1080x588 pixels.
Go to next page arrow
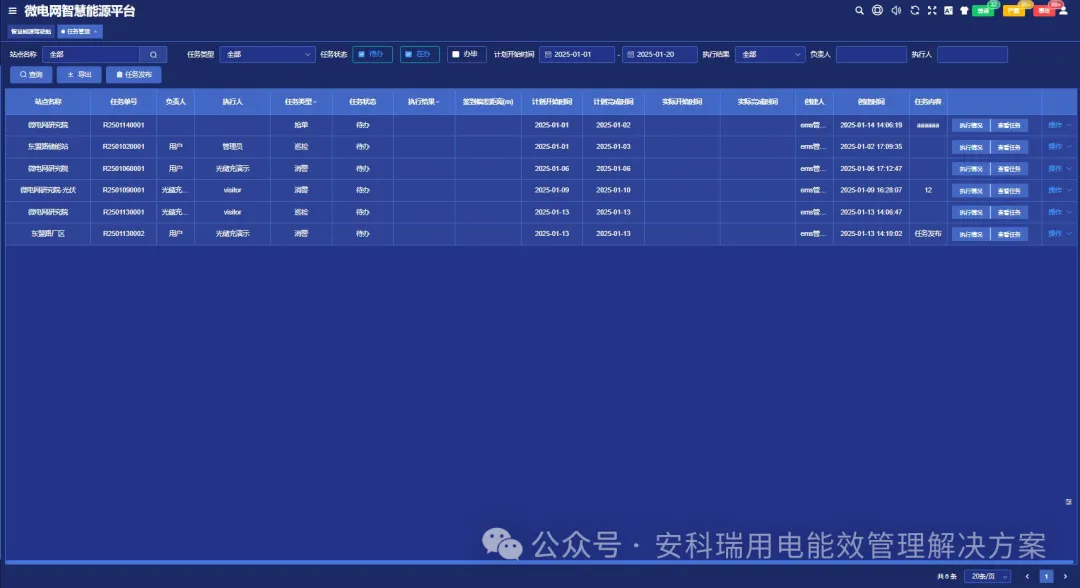tap(1065, 576)
